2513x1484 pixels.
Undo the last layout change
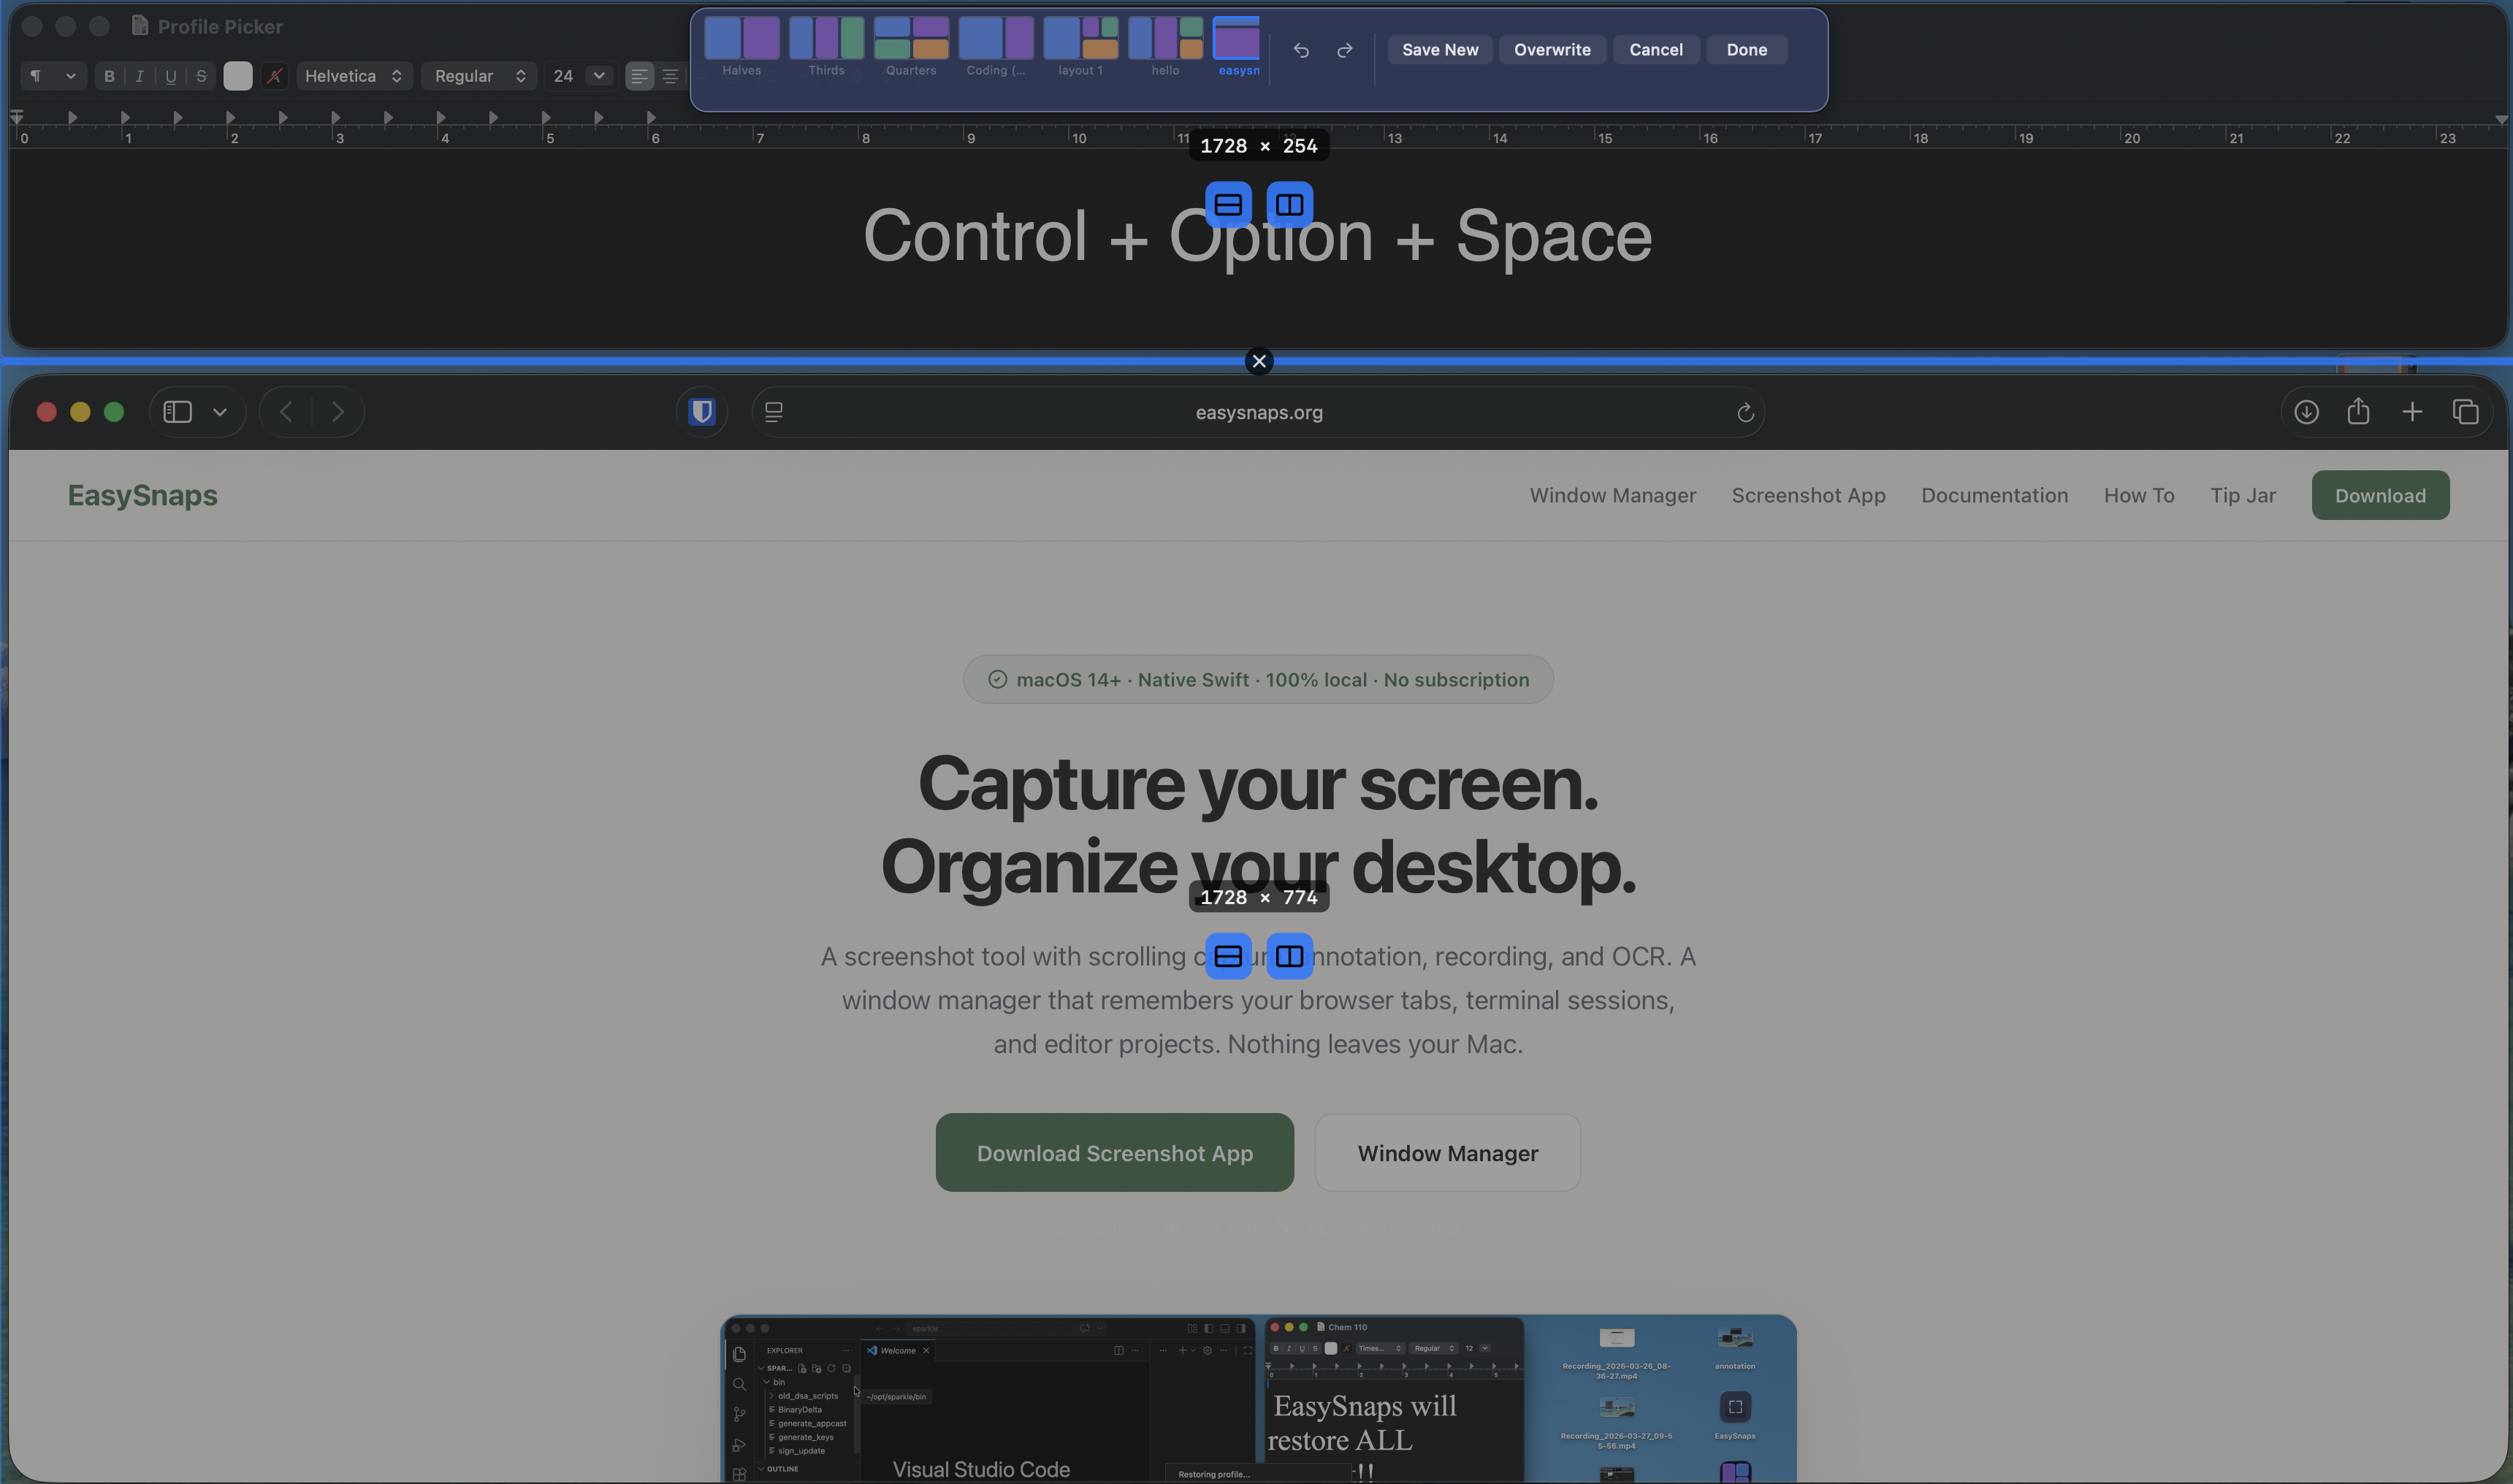(x=1301, y=50)
